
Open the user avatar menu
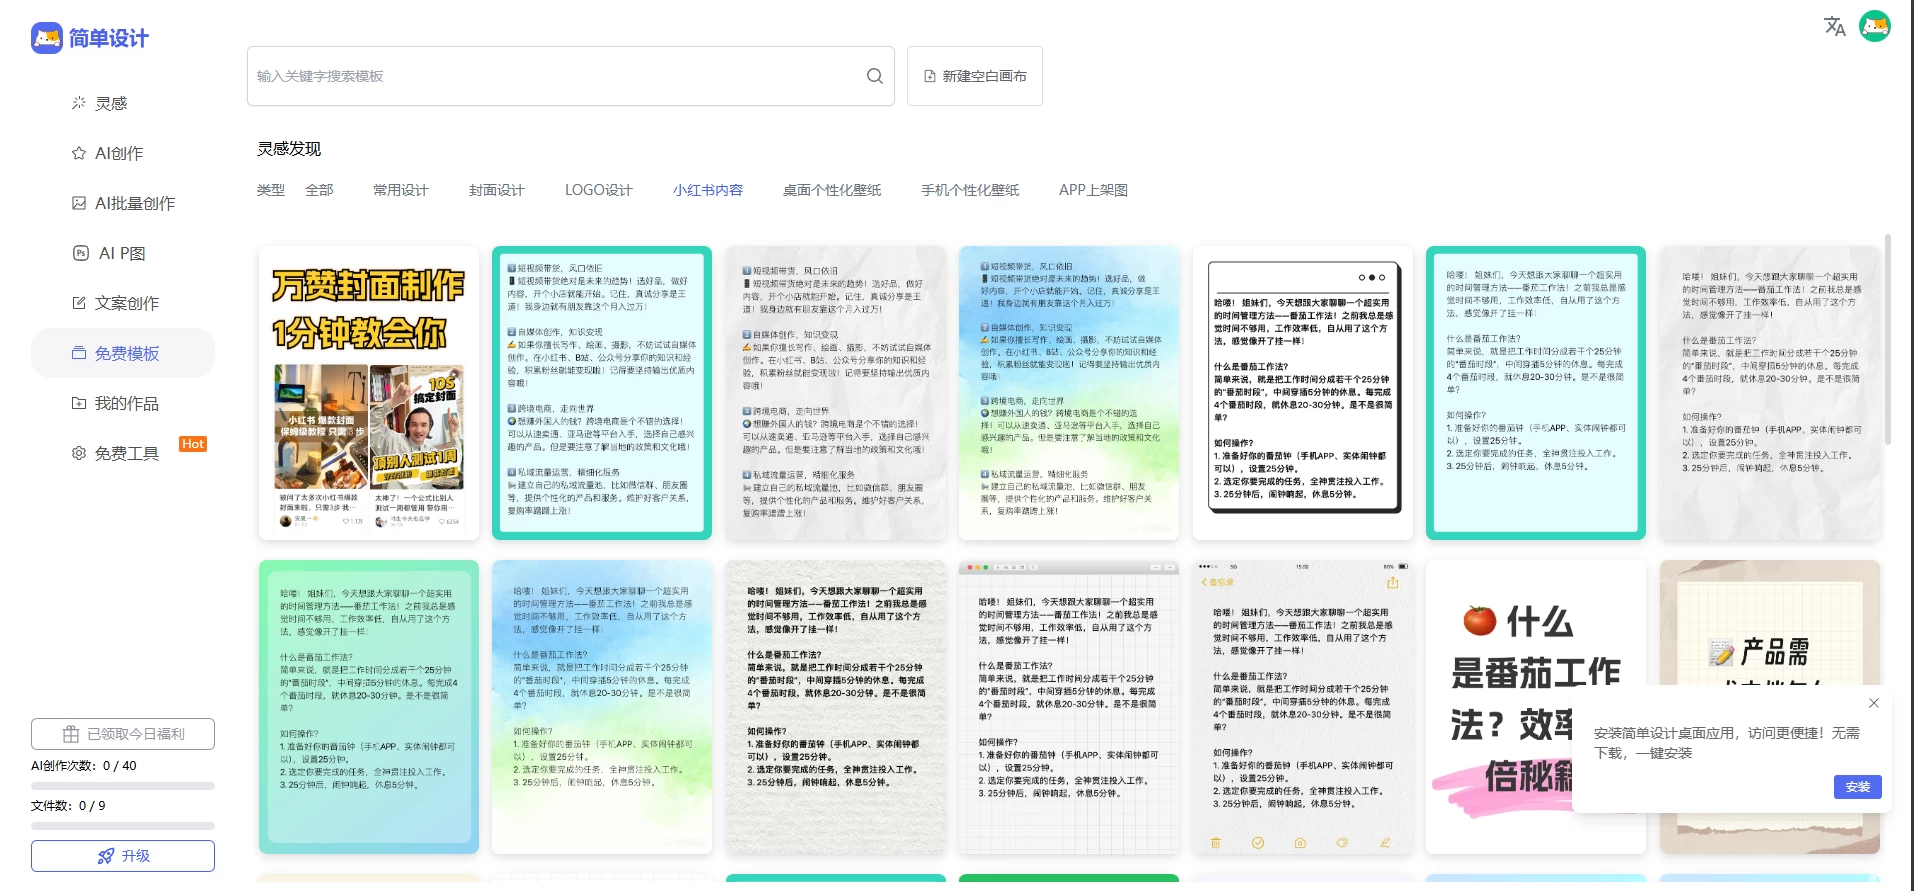click(1874, 26)
